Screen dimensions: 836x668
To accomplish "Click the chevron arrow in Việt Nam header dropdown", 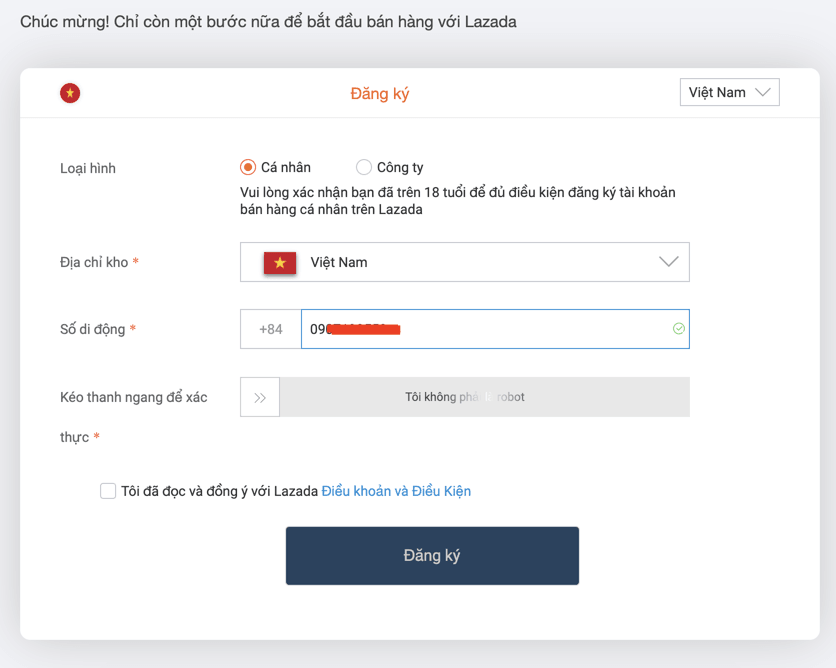I will [763, 92].
